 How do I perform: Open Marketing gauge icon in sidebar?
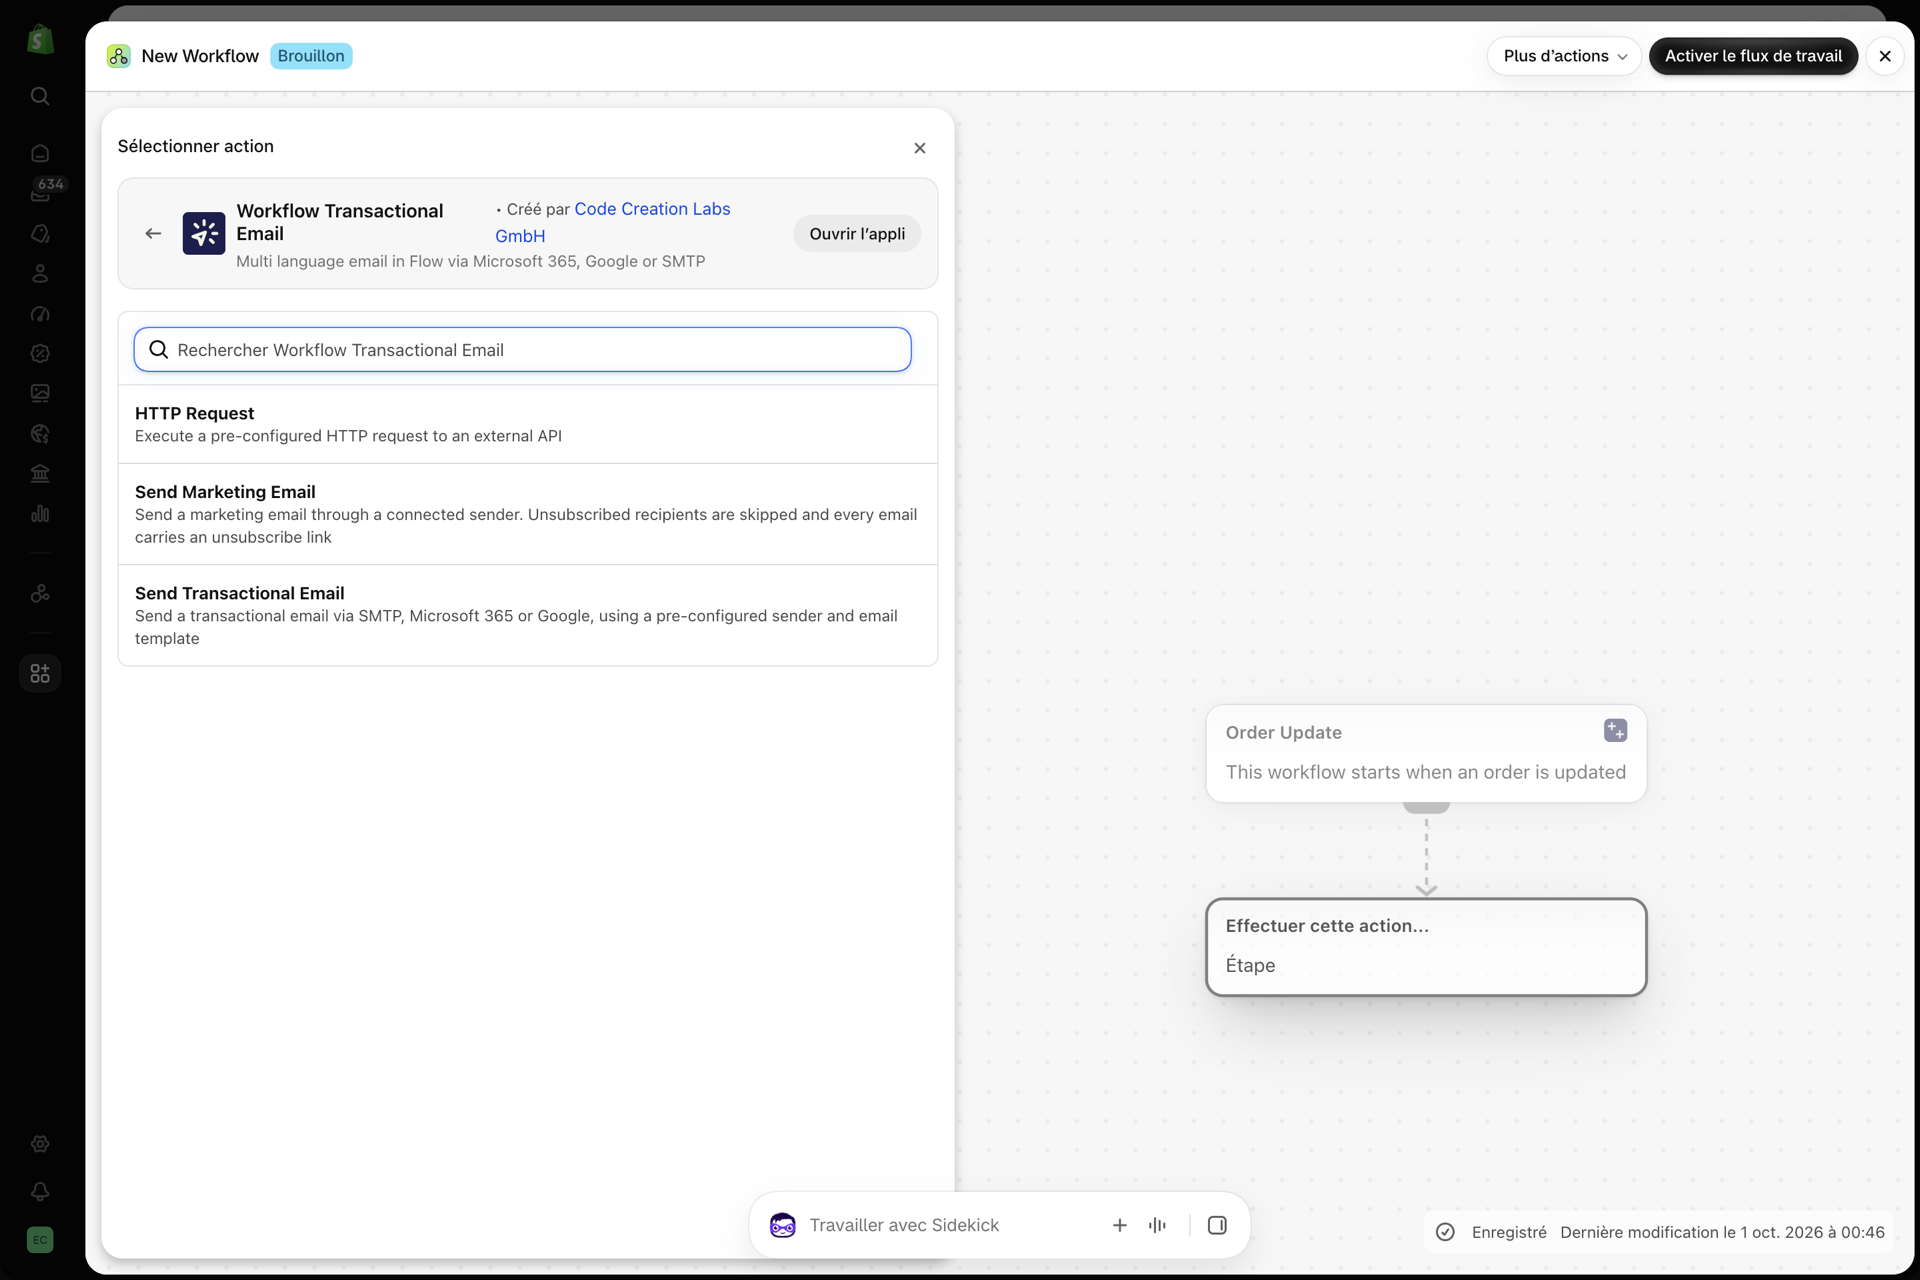coord(40,313)
